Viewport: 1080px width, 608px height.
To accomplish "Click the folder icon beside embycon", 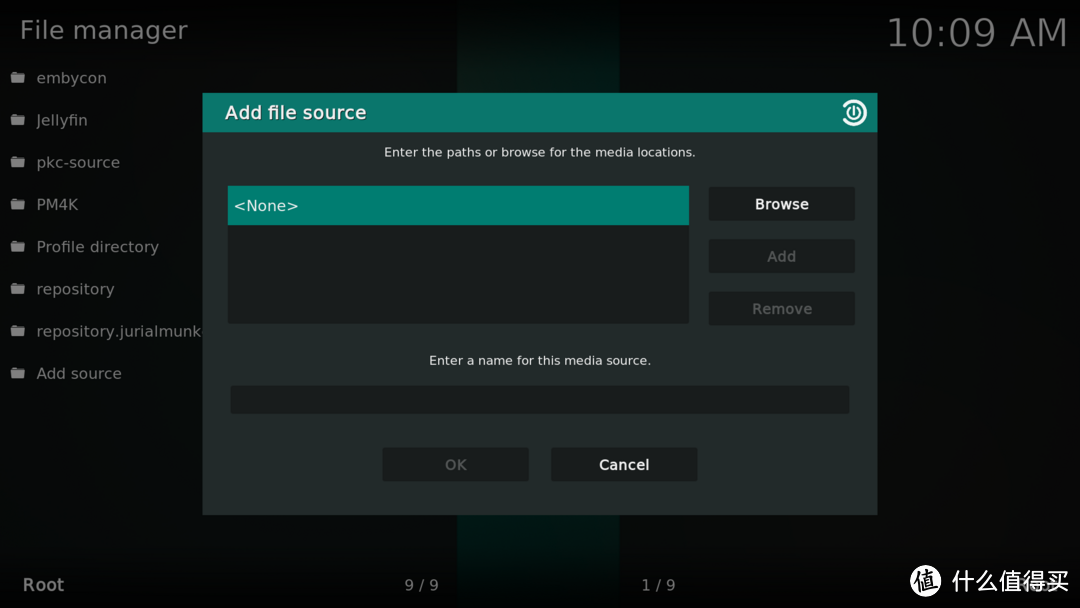I will (x=18, y=78).
